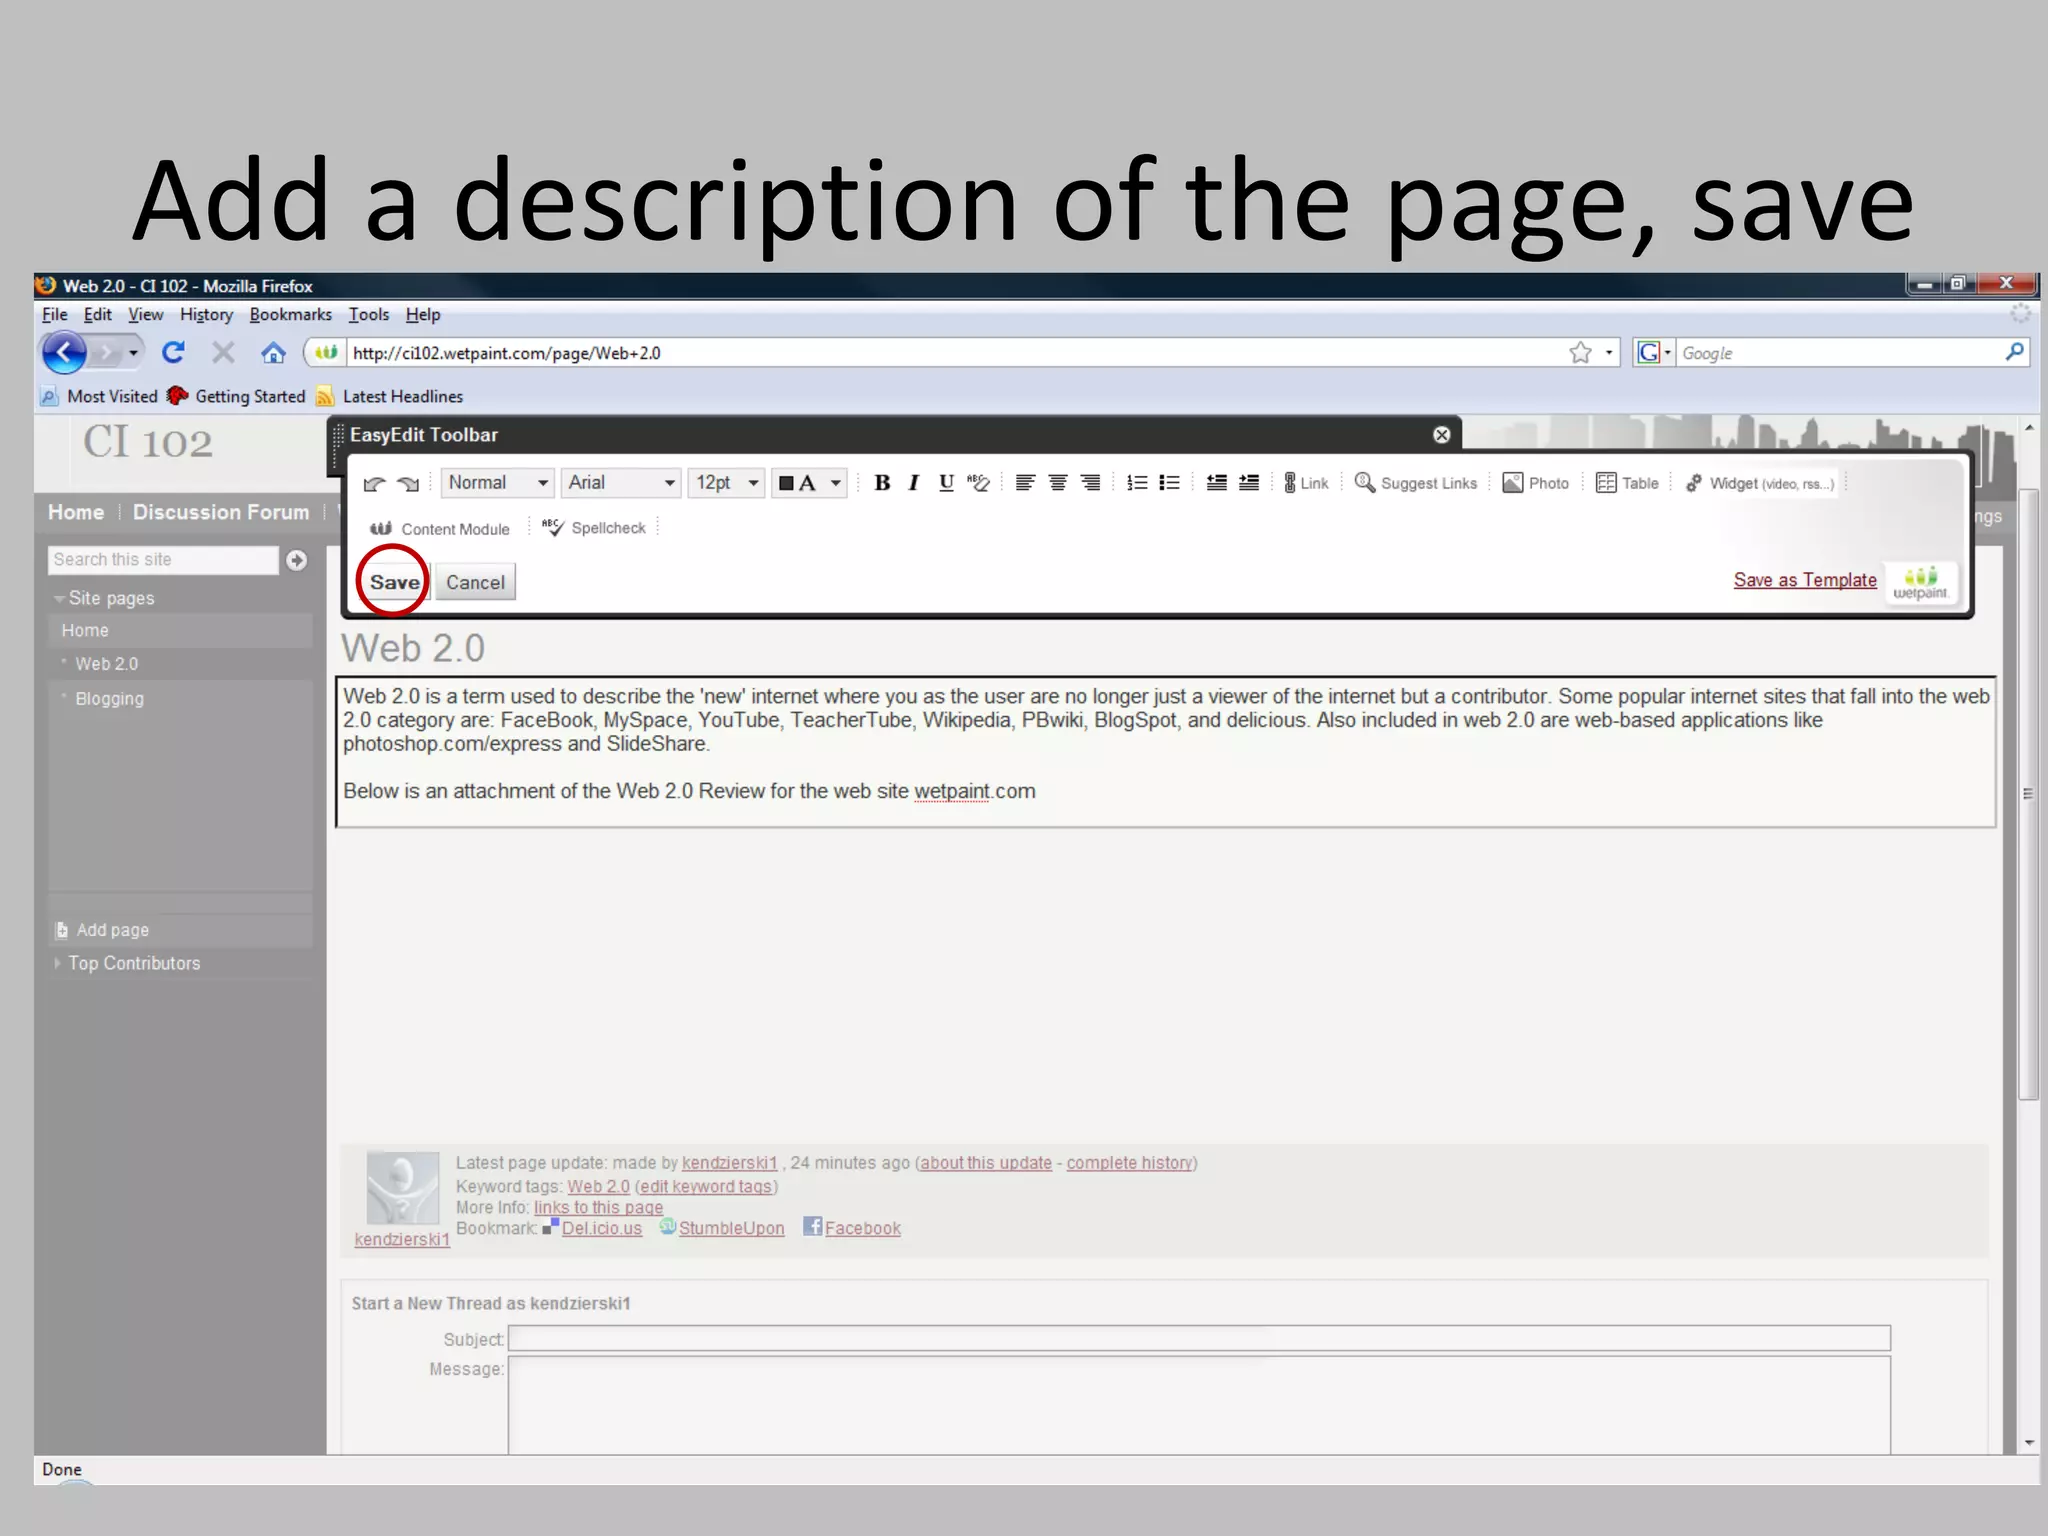Viewport: 2048px width, 1536px height.
Task: Insert a bulleted list
Action: (1169, 483)
